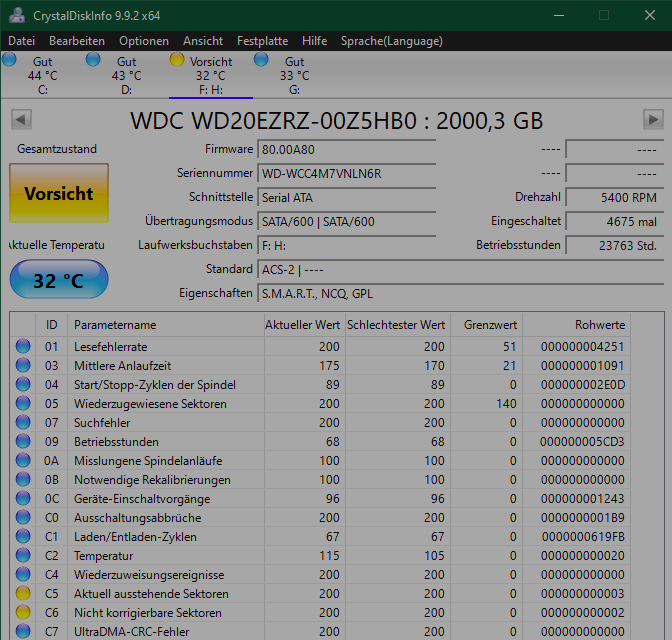Click status orb for Wiederzuweisungsereignisse row
Screen dimensions: 672x640
23,574
